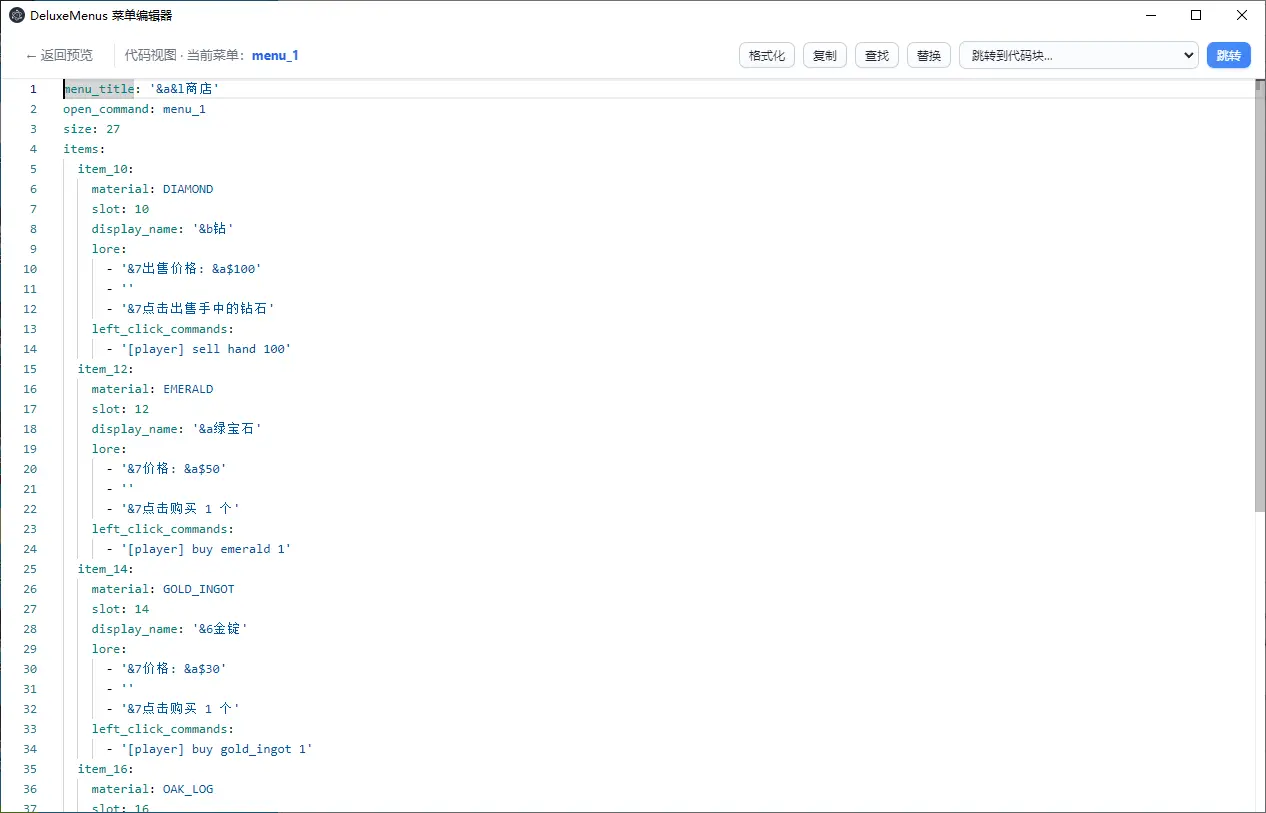Click the menu_1 current menu name
Viewport: 1266px width, 813px height.
coord(275,55)
